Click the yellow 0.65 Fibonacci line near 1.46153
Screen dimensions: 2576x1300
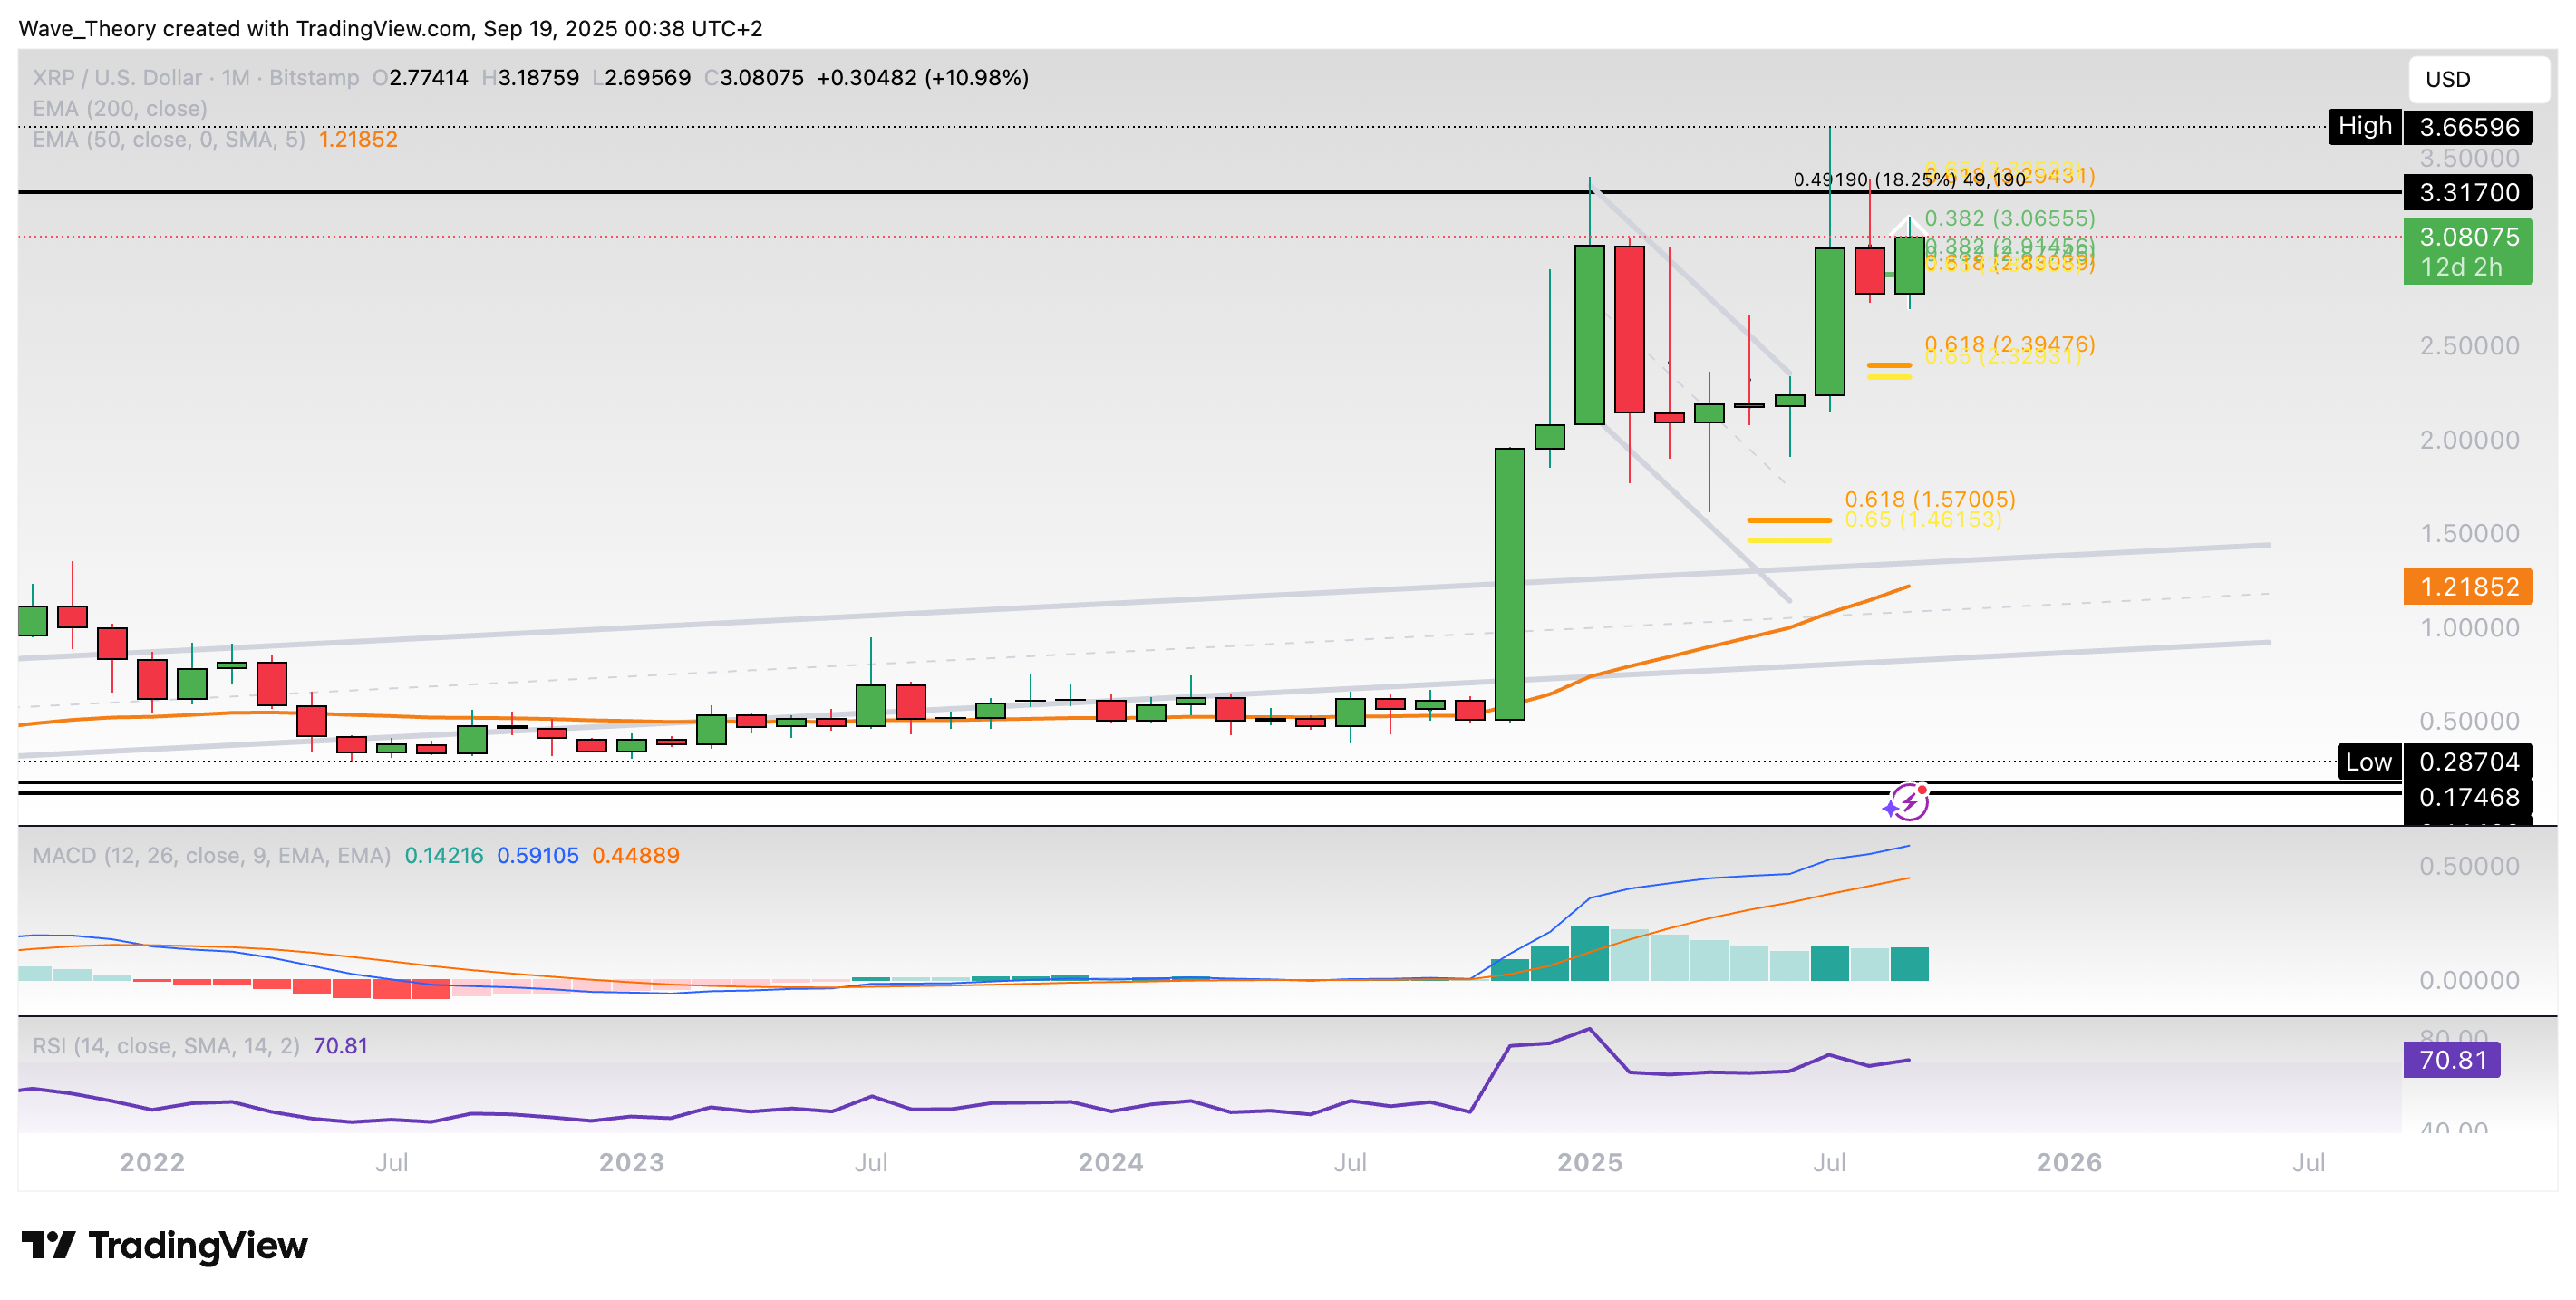click(x=1789, y=540)
